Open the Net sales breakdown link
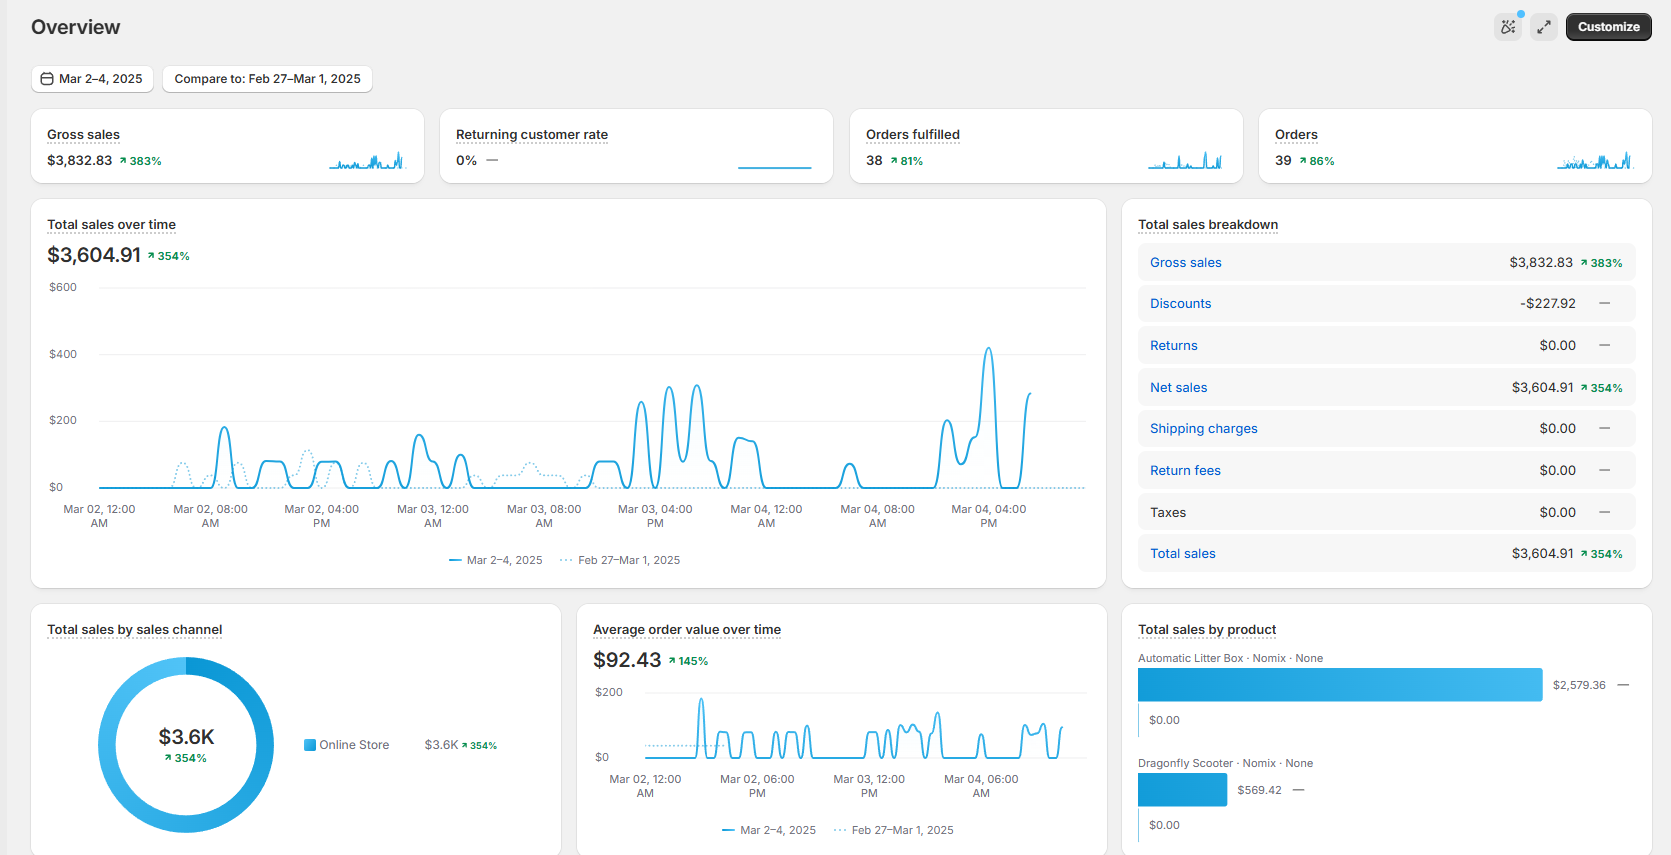The image size is (1671, 855). coord(1178,388)
